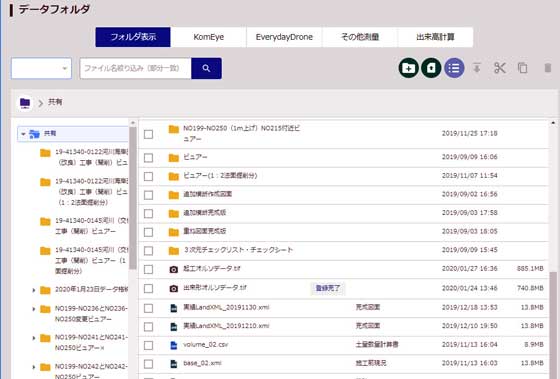Tick checkbox for volume_02.csv

[x=148, y=345]
